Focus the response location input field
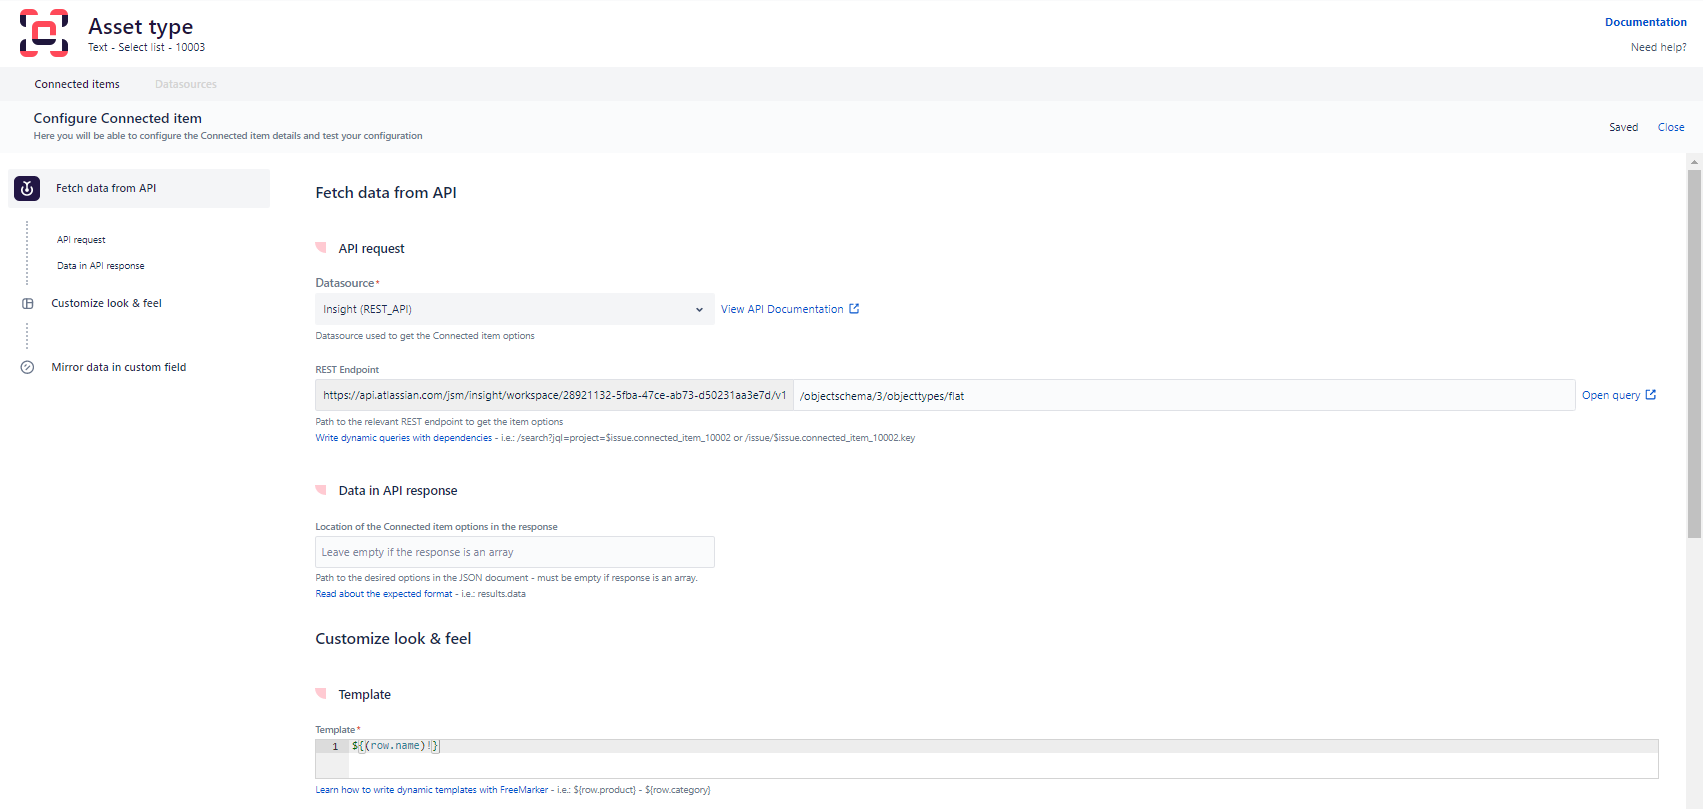The width and height of the screenshot is (1703, 809). pyautogui.click(x=514, y=552)
